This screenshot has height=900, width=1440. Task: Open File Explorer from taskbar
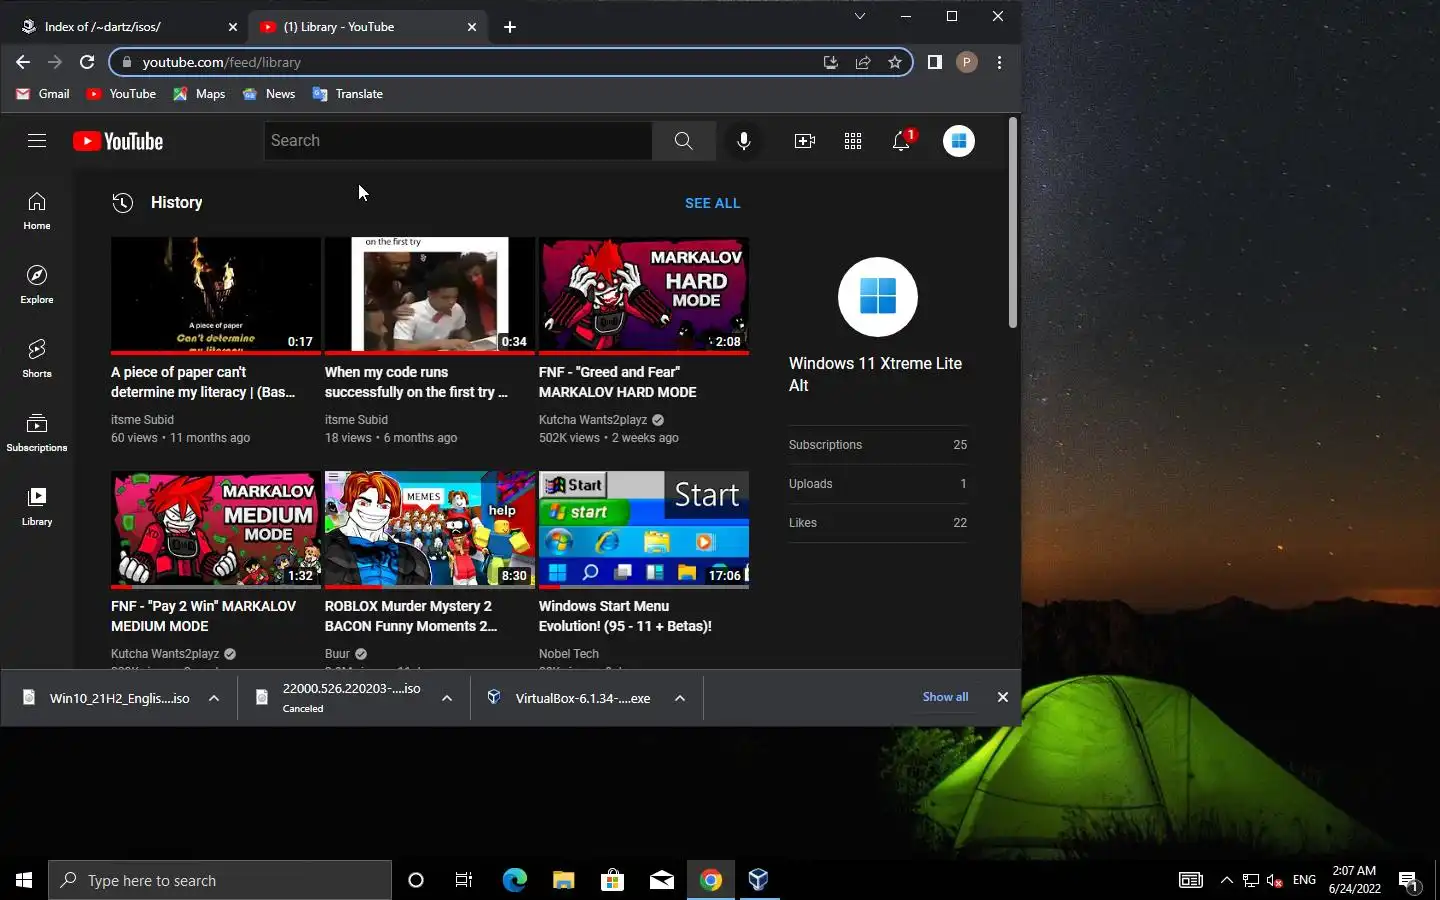563,880
